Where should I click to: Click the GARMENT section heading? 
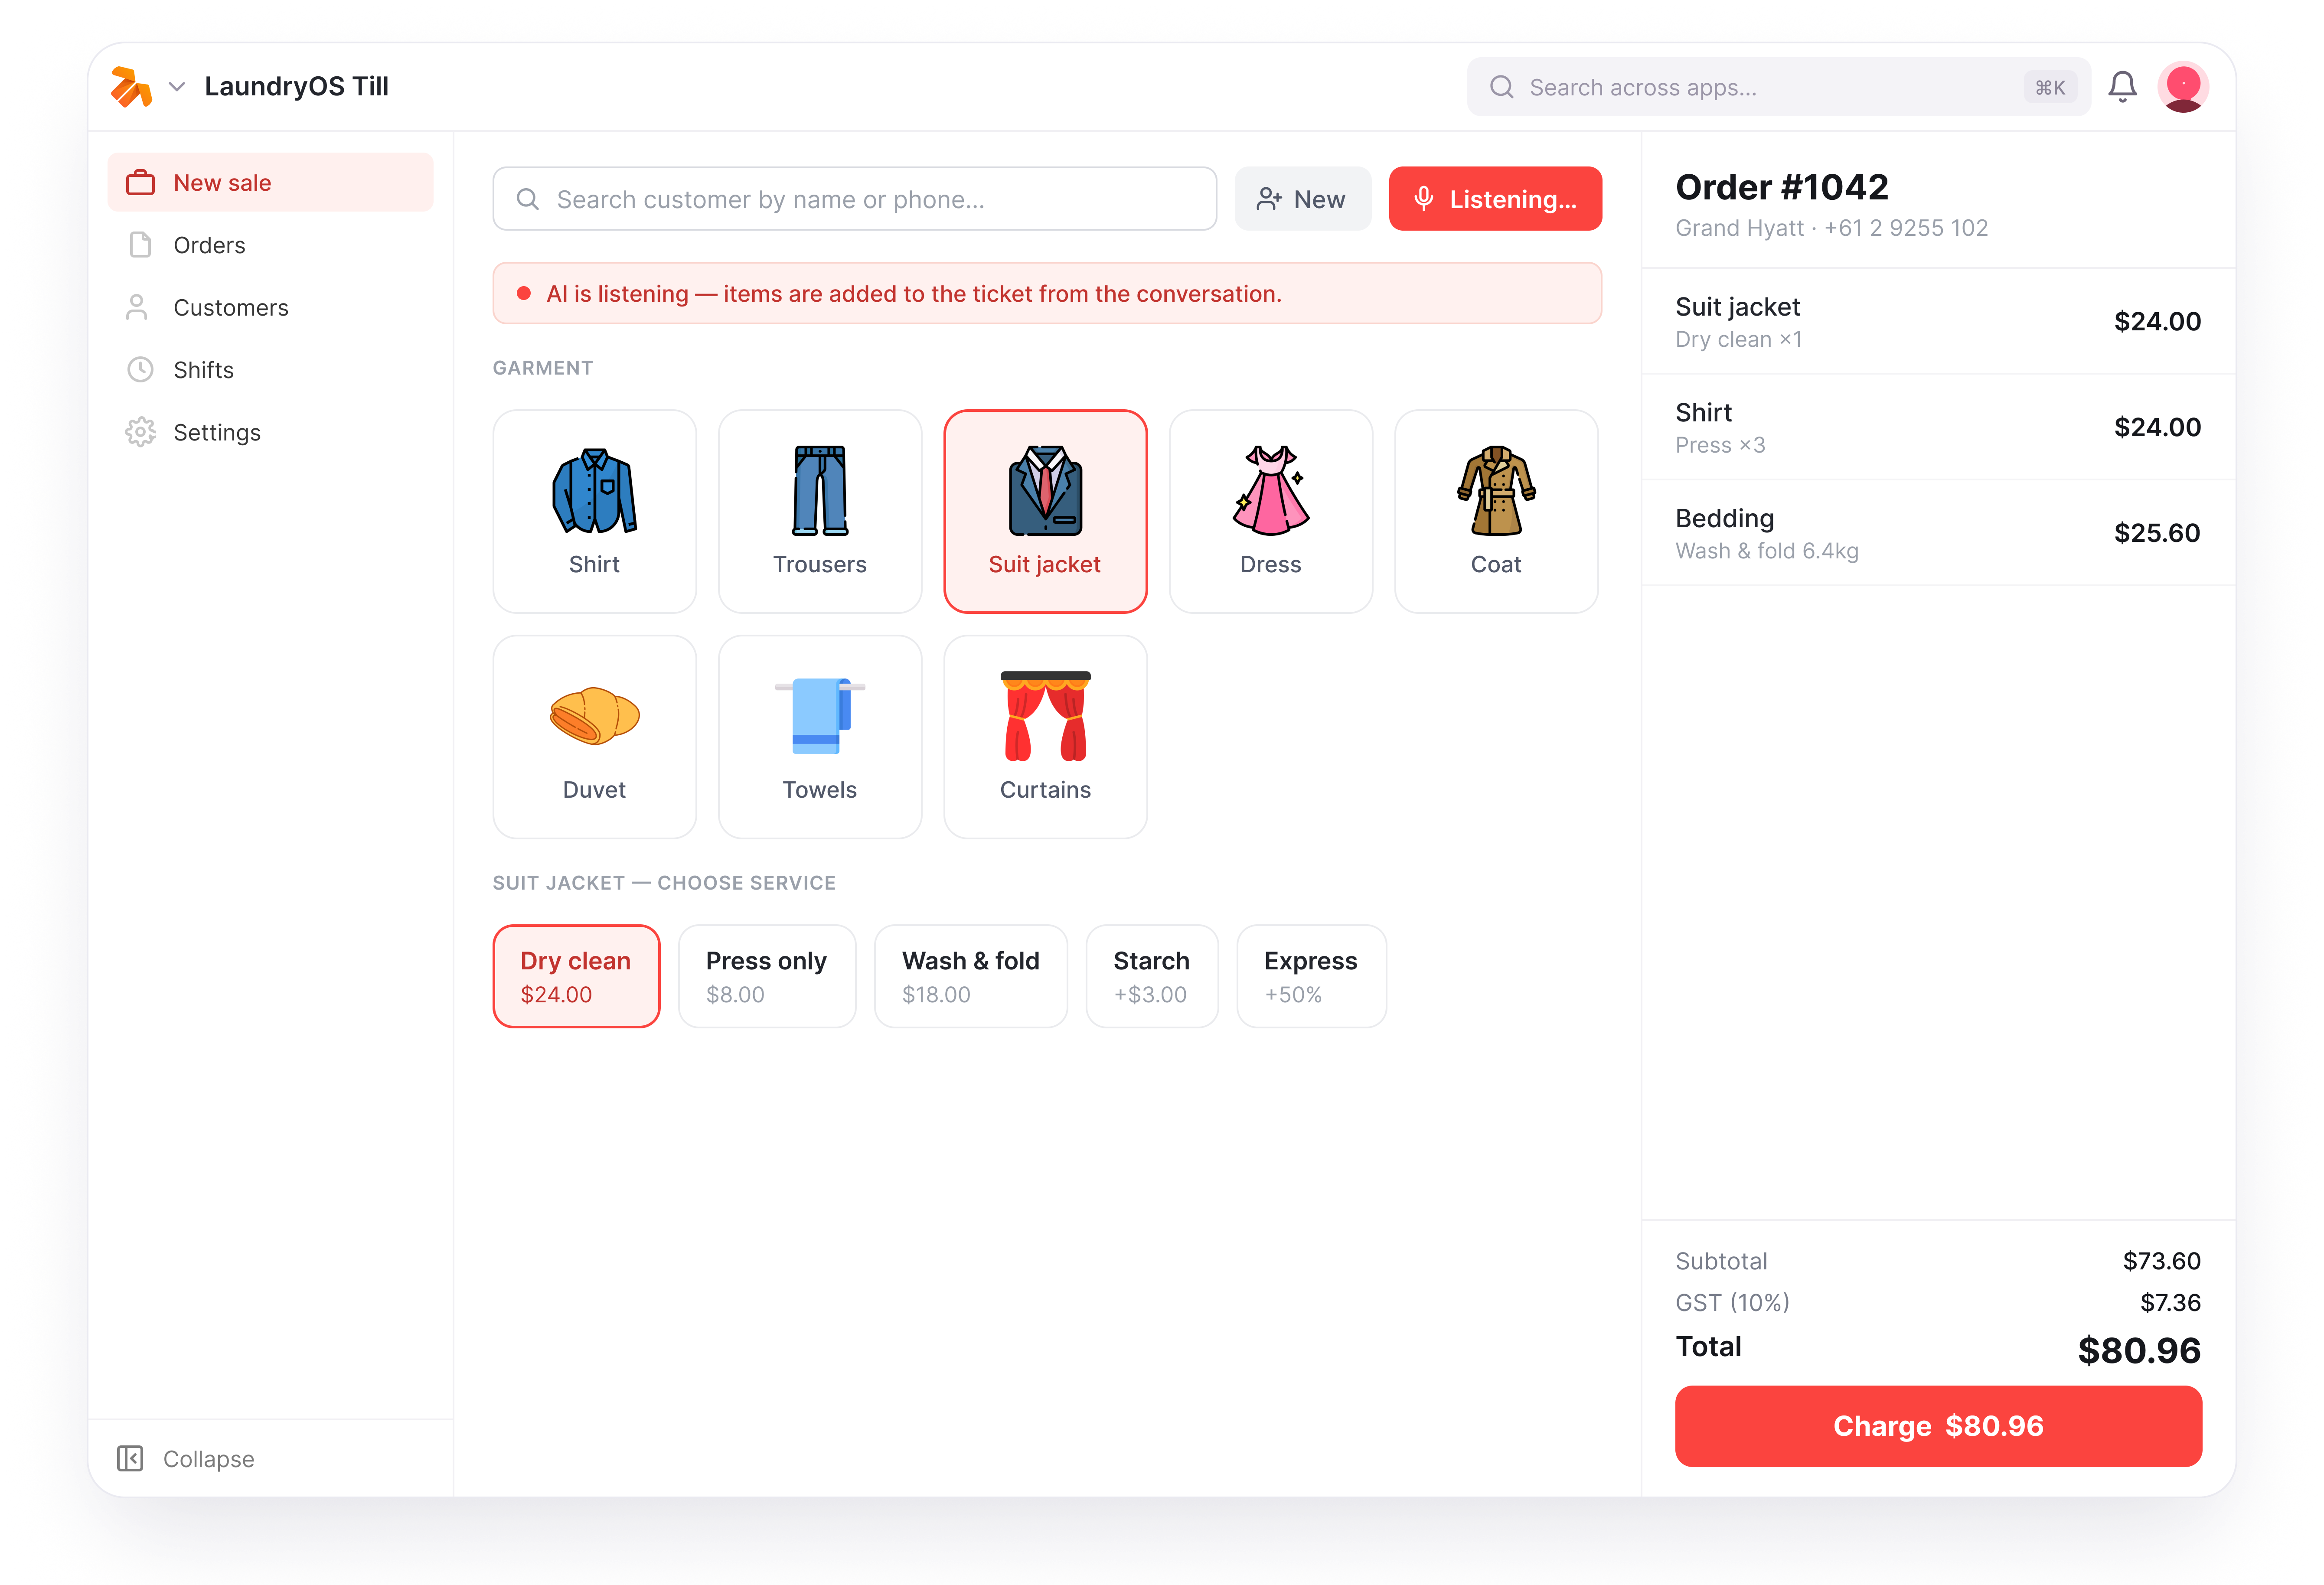coord(543,368)
